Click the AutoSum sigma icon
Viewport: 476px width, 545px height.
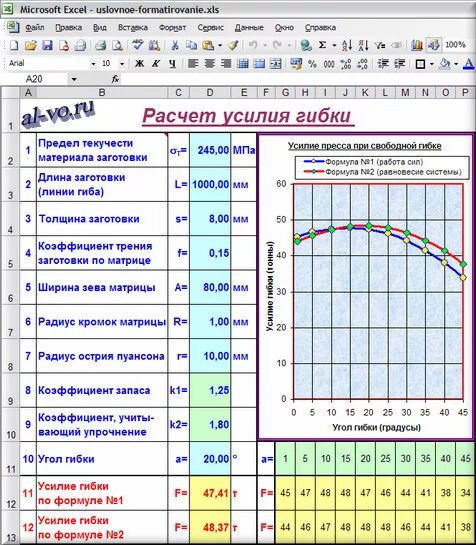(323, 45)
